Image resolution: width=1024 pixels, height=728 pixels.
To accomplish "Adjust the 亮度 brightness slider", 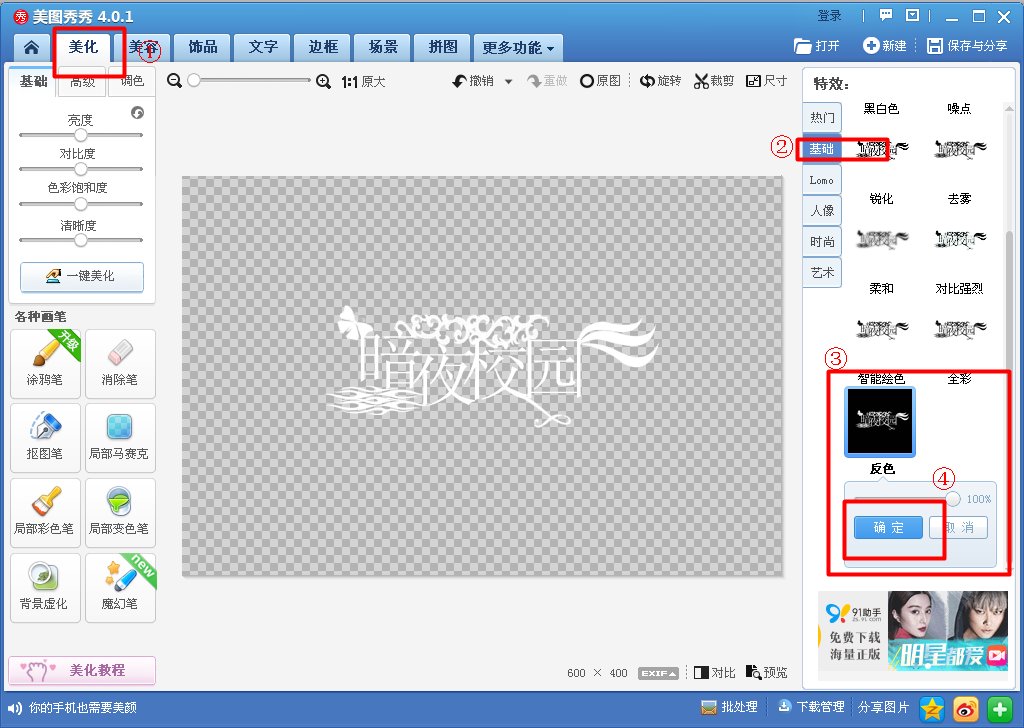I will click(x=80, y=134).
